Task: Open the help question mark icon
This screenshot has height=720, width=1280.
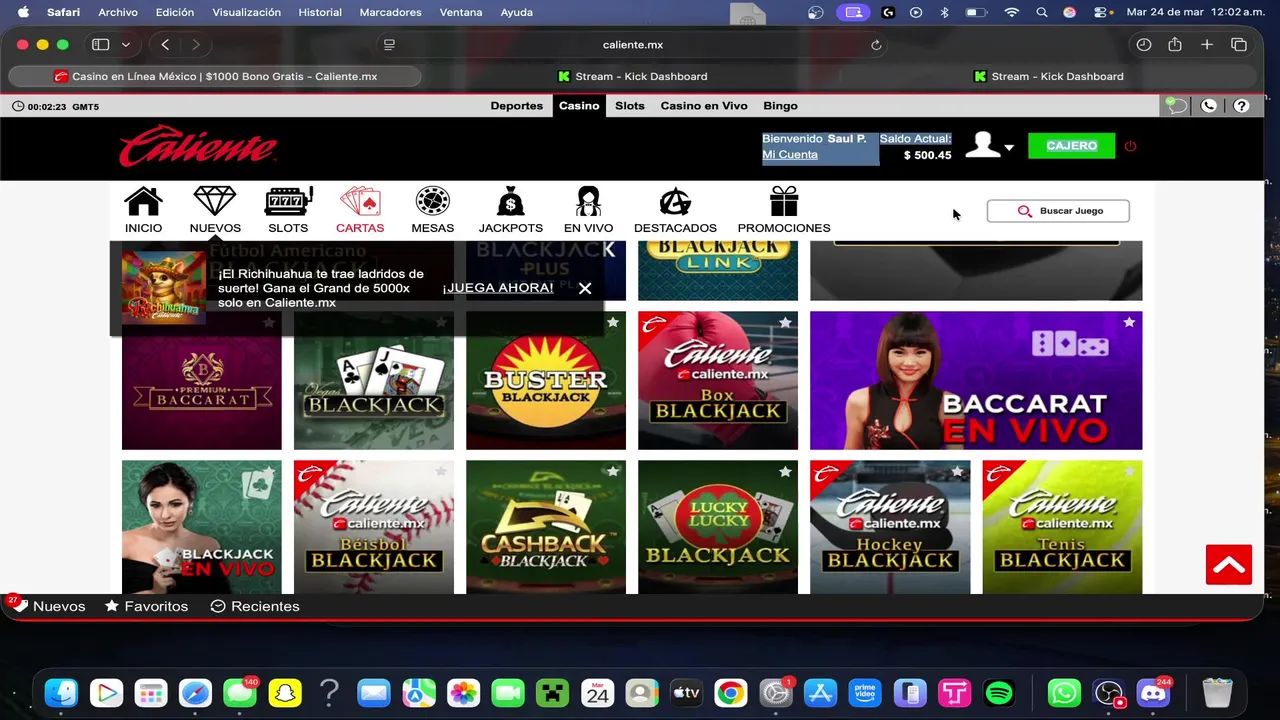Action: tap(1241, 106)
